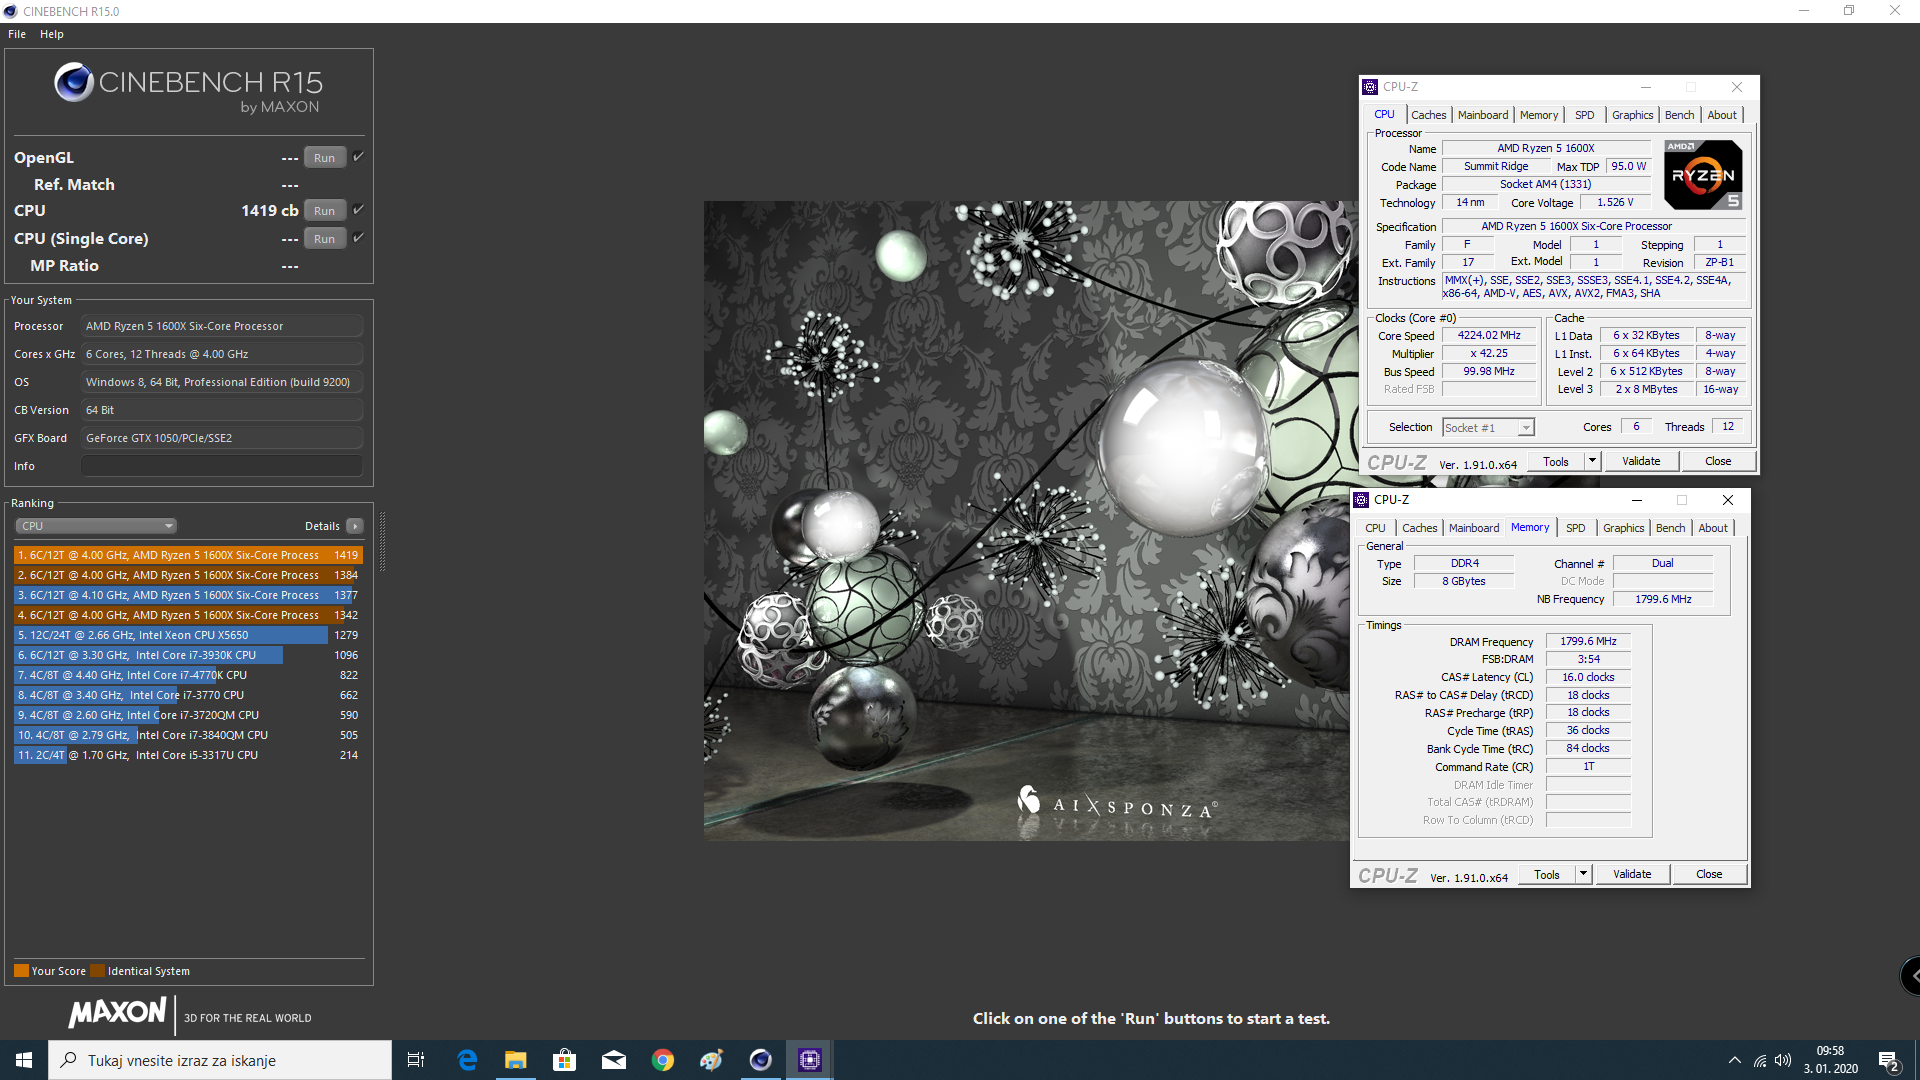Image resolution: width=1920 pixels, height=1080 pixels.
Task: Select the Core i5-3317U ranking row
Action: (188, 755)
